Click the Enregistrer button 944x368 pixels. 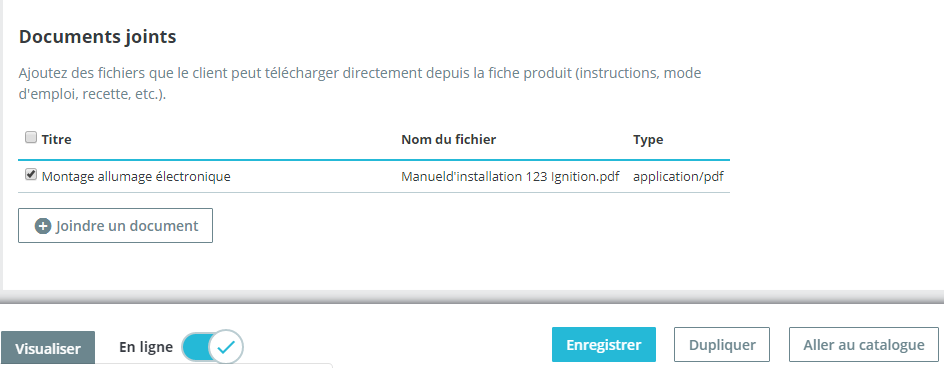(x=604, y=345)
